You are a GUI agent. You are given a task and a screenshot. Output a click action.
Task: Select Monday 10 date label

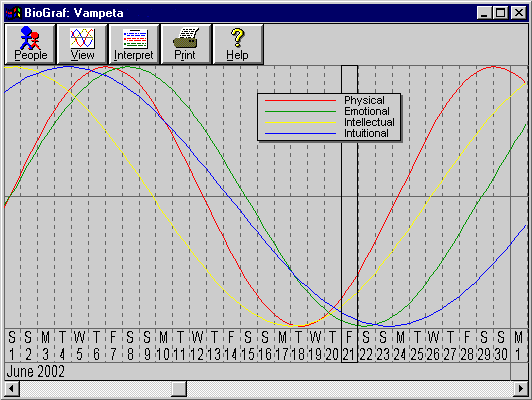[164, 345]
